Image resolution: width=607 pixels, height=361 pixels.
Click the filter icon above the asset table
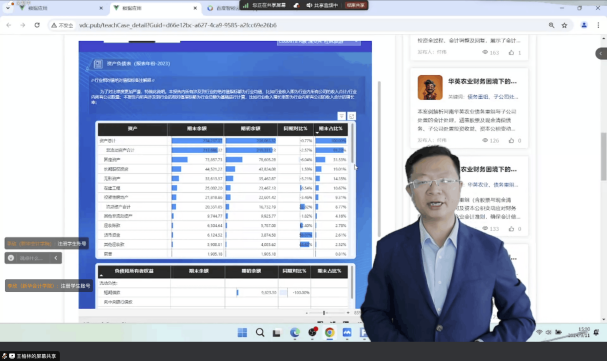[x=341, y=116]
